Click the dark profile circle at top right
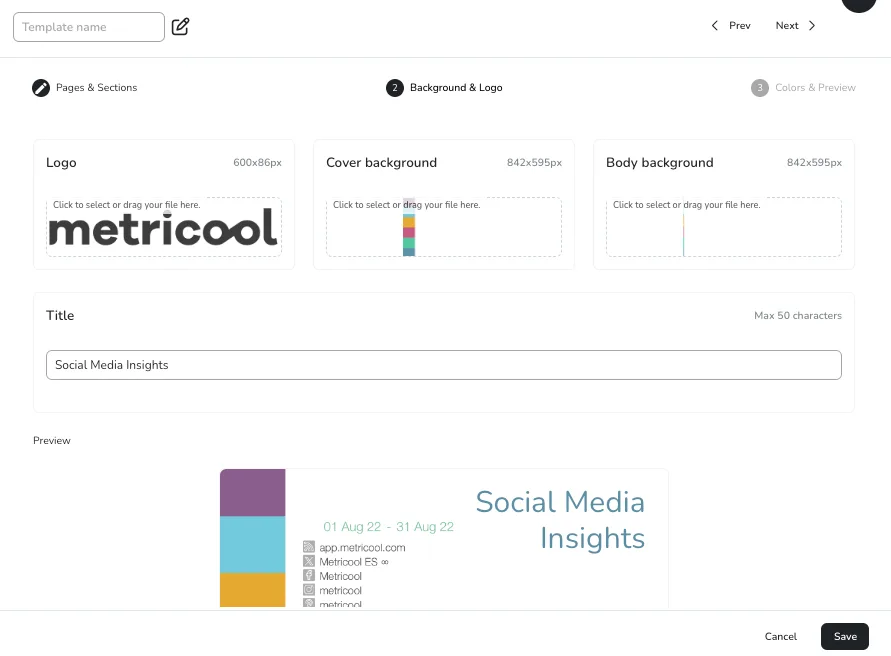 click(858, 3)
